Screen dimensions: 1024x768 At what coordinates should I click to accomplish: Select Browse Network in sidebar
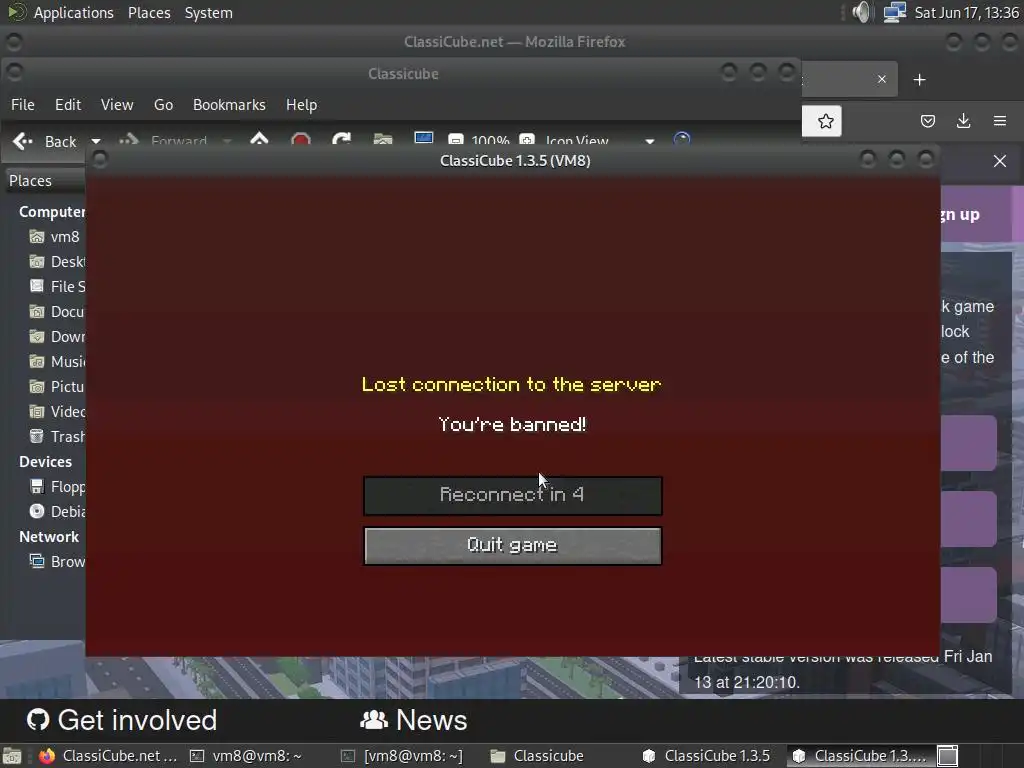pyautogui.click(x=57, y=562)
